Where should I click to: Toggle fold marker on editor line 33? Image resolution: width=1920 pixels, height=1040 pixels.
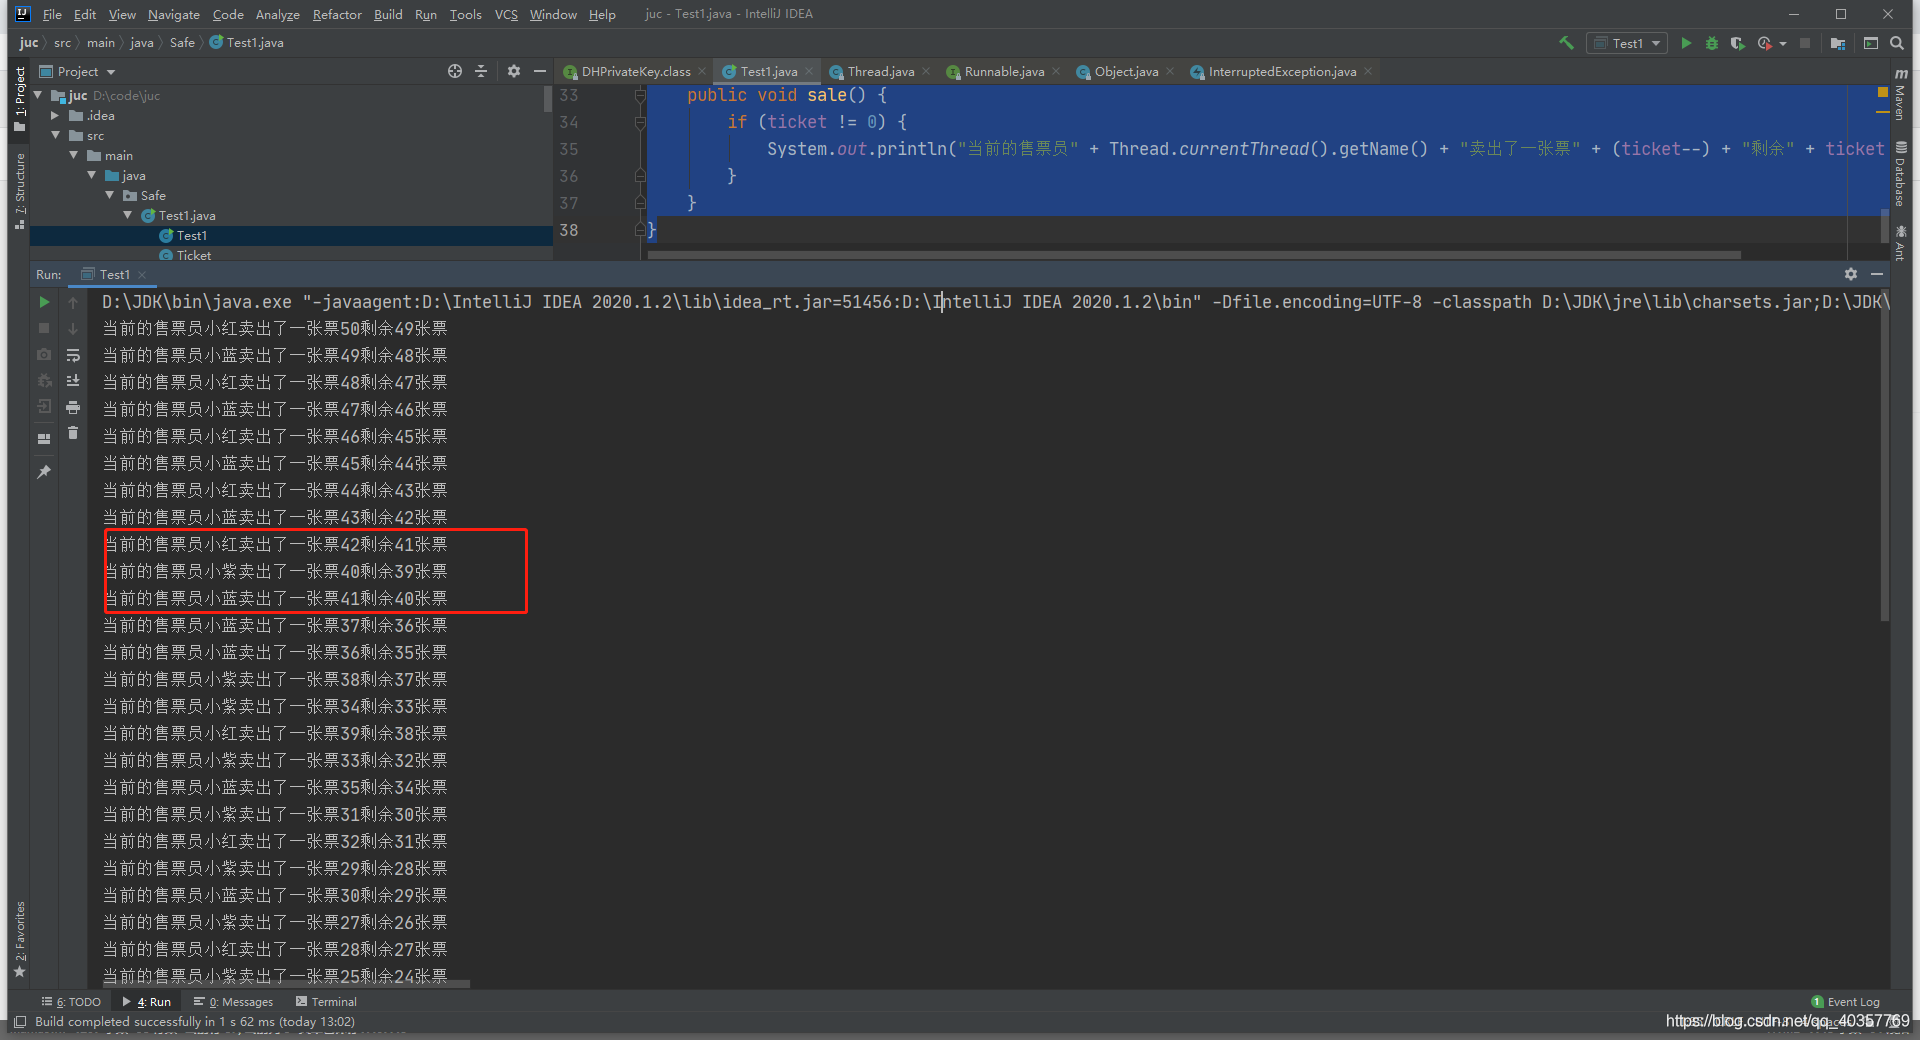pyautogui.click(x=640, y=95)
